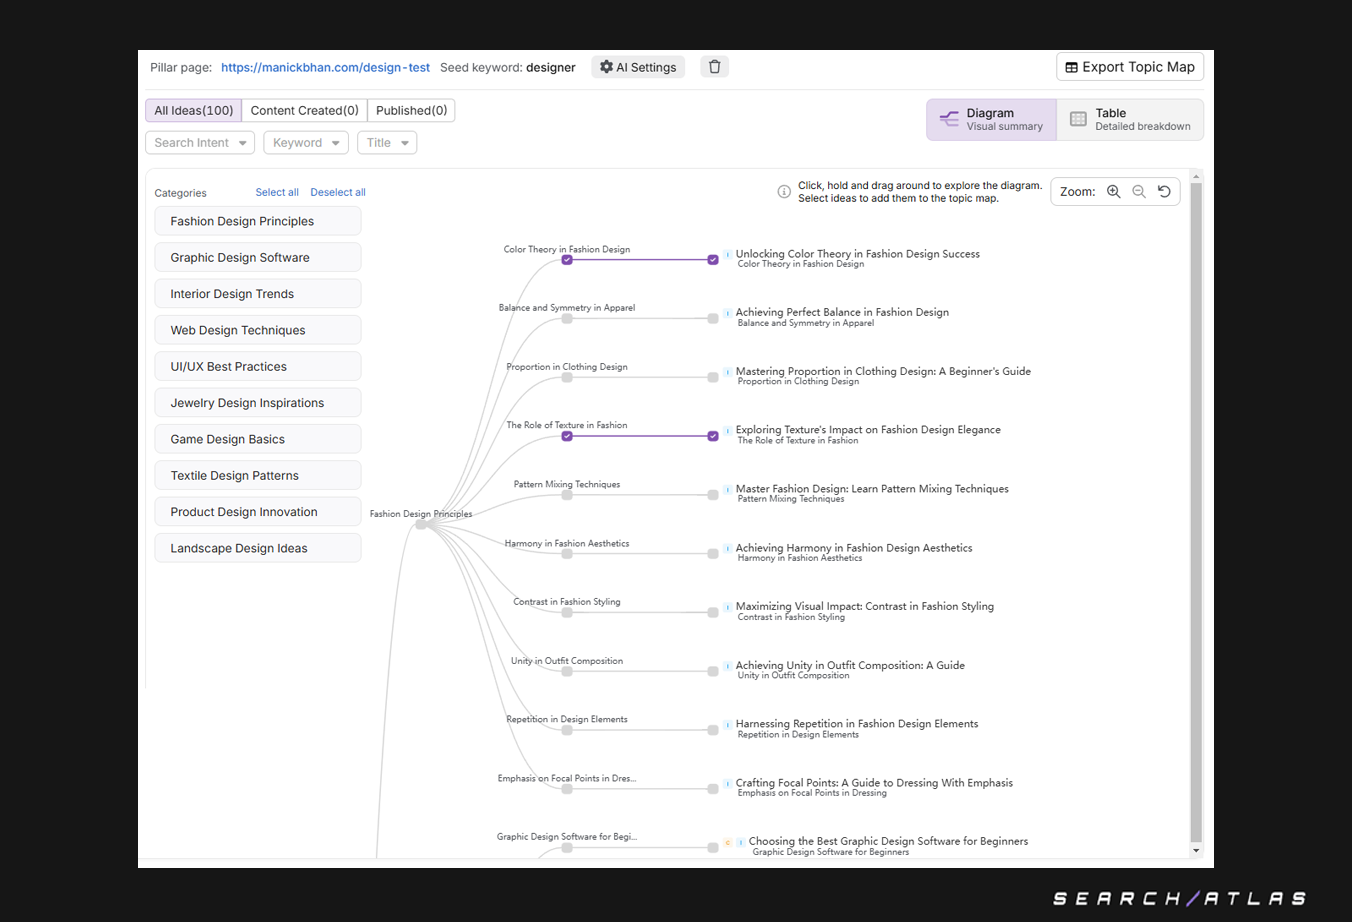Screen dimensions: 1352x922
Task: Open the Keyword filter dropdown
Action: coord(305,142)
